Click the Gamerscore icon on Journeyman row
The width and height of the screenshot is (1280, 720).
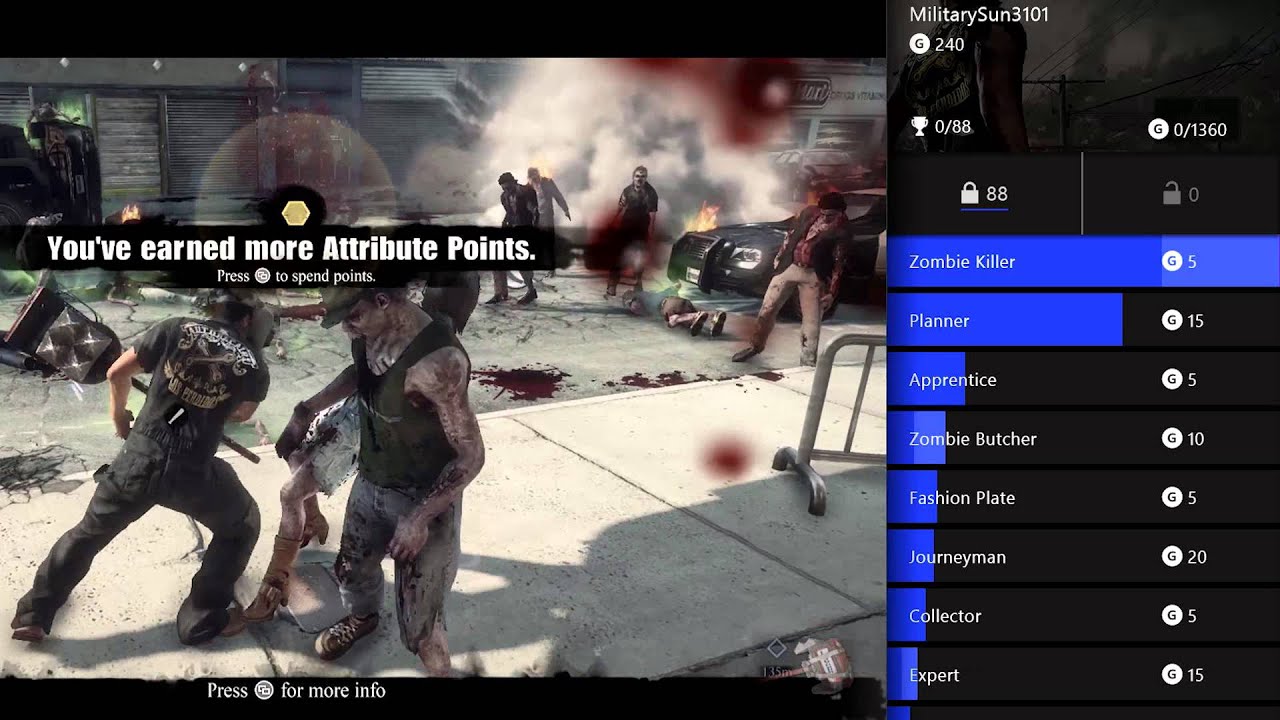(1172, 557)
